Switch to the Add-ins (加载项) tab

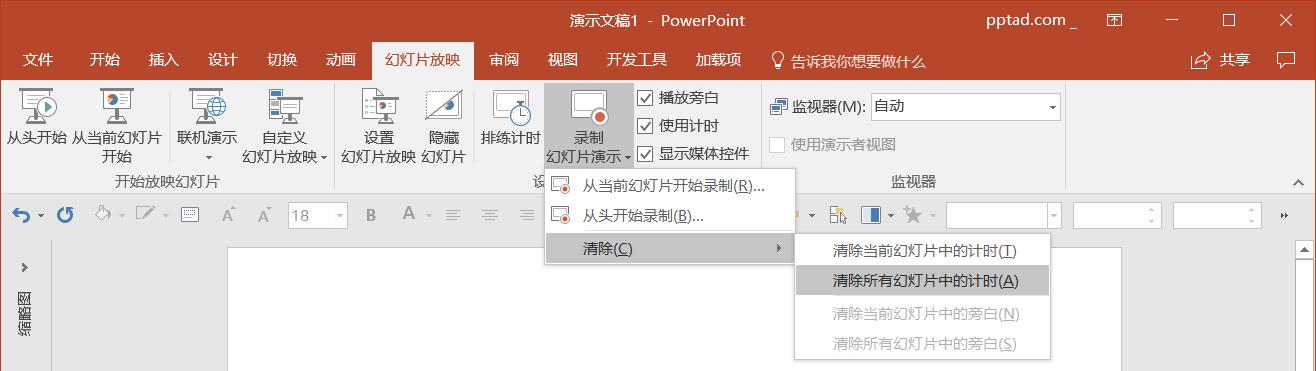click(718, 60)
